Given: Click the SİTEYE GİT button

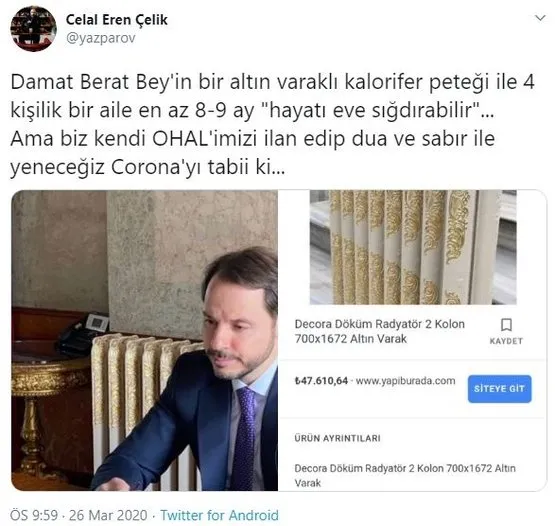Looking at the screenshot, I should [499, 389].
